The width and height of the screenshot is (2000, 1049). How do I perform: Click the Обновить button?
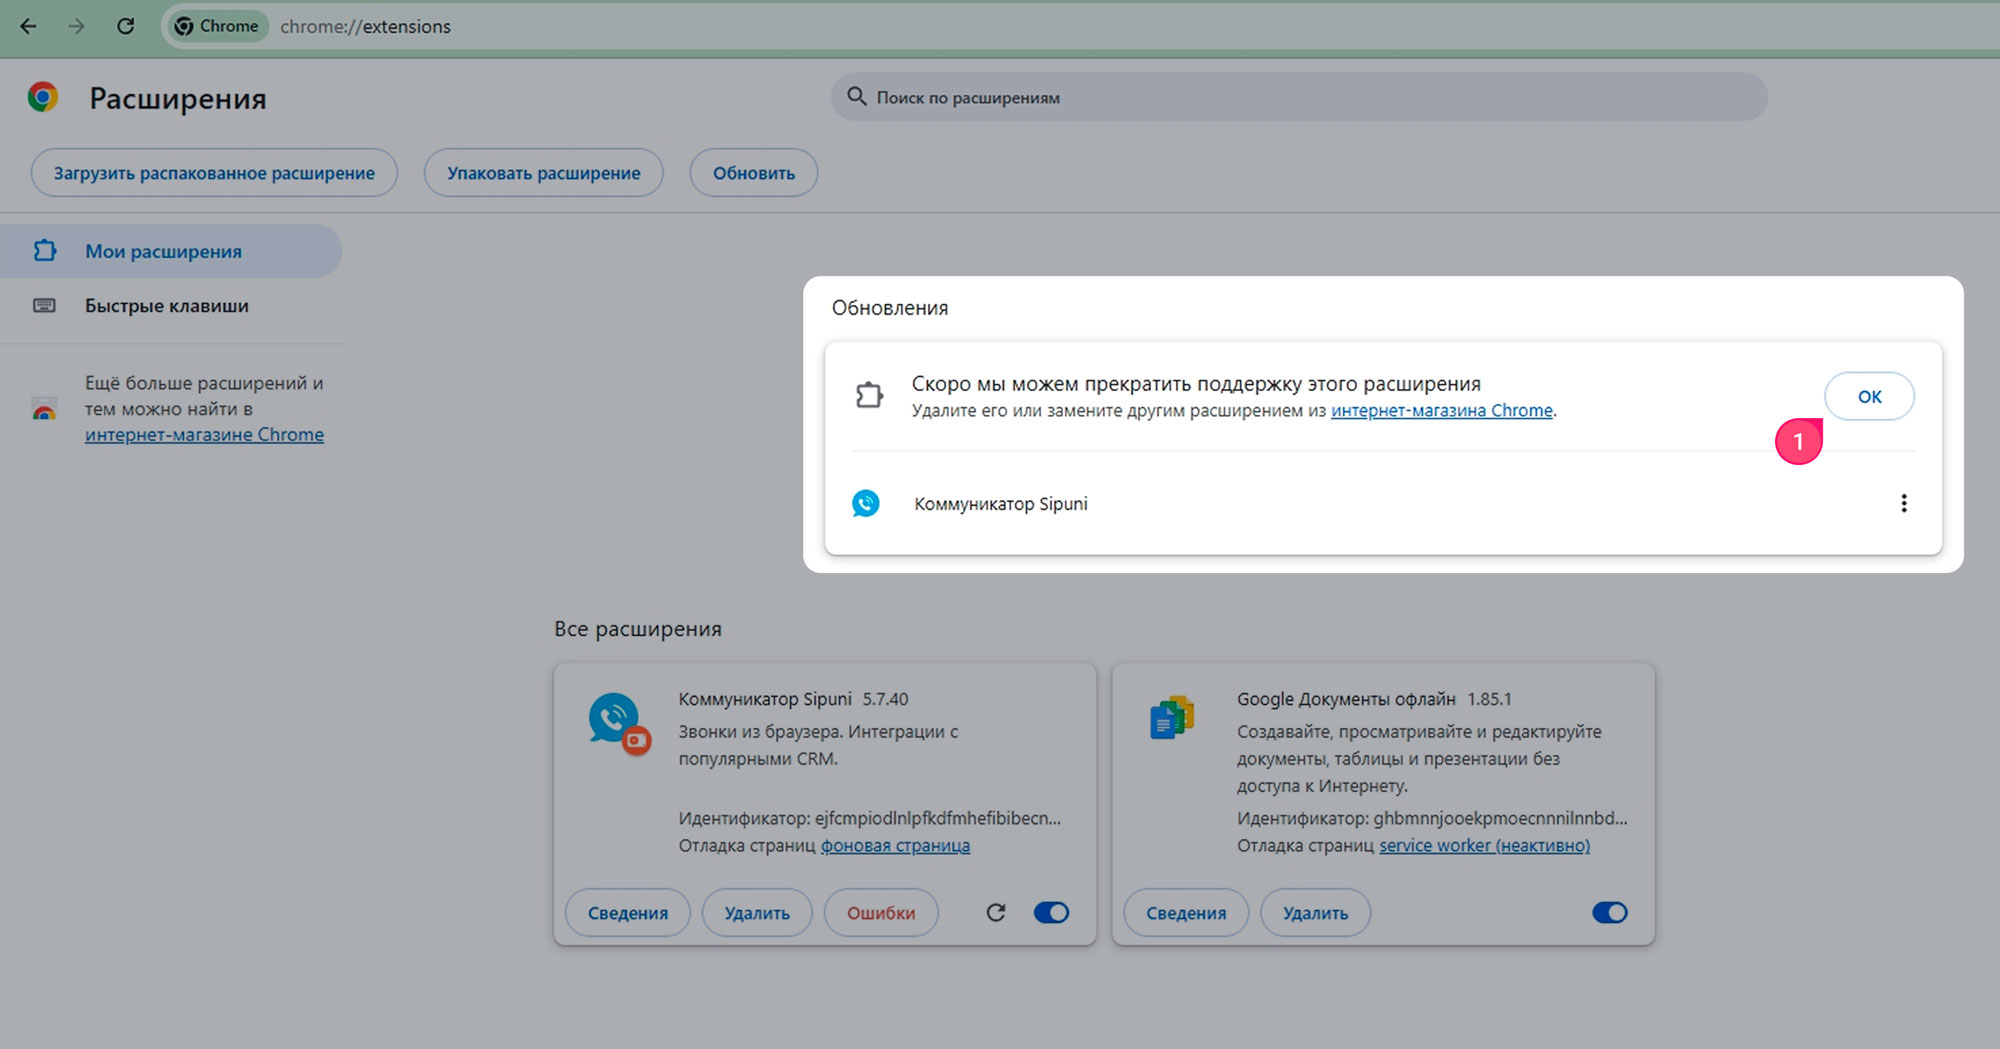tap(754, 173)
